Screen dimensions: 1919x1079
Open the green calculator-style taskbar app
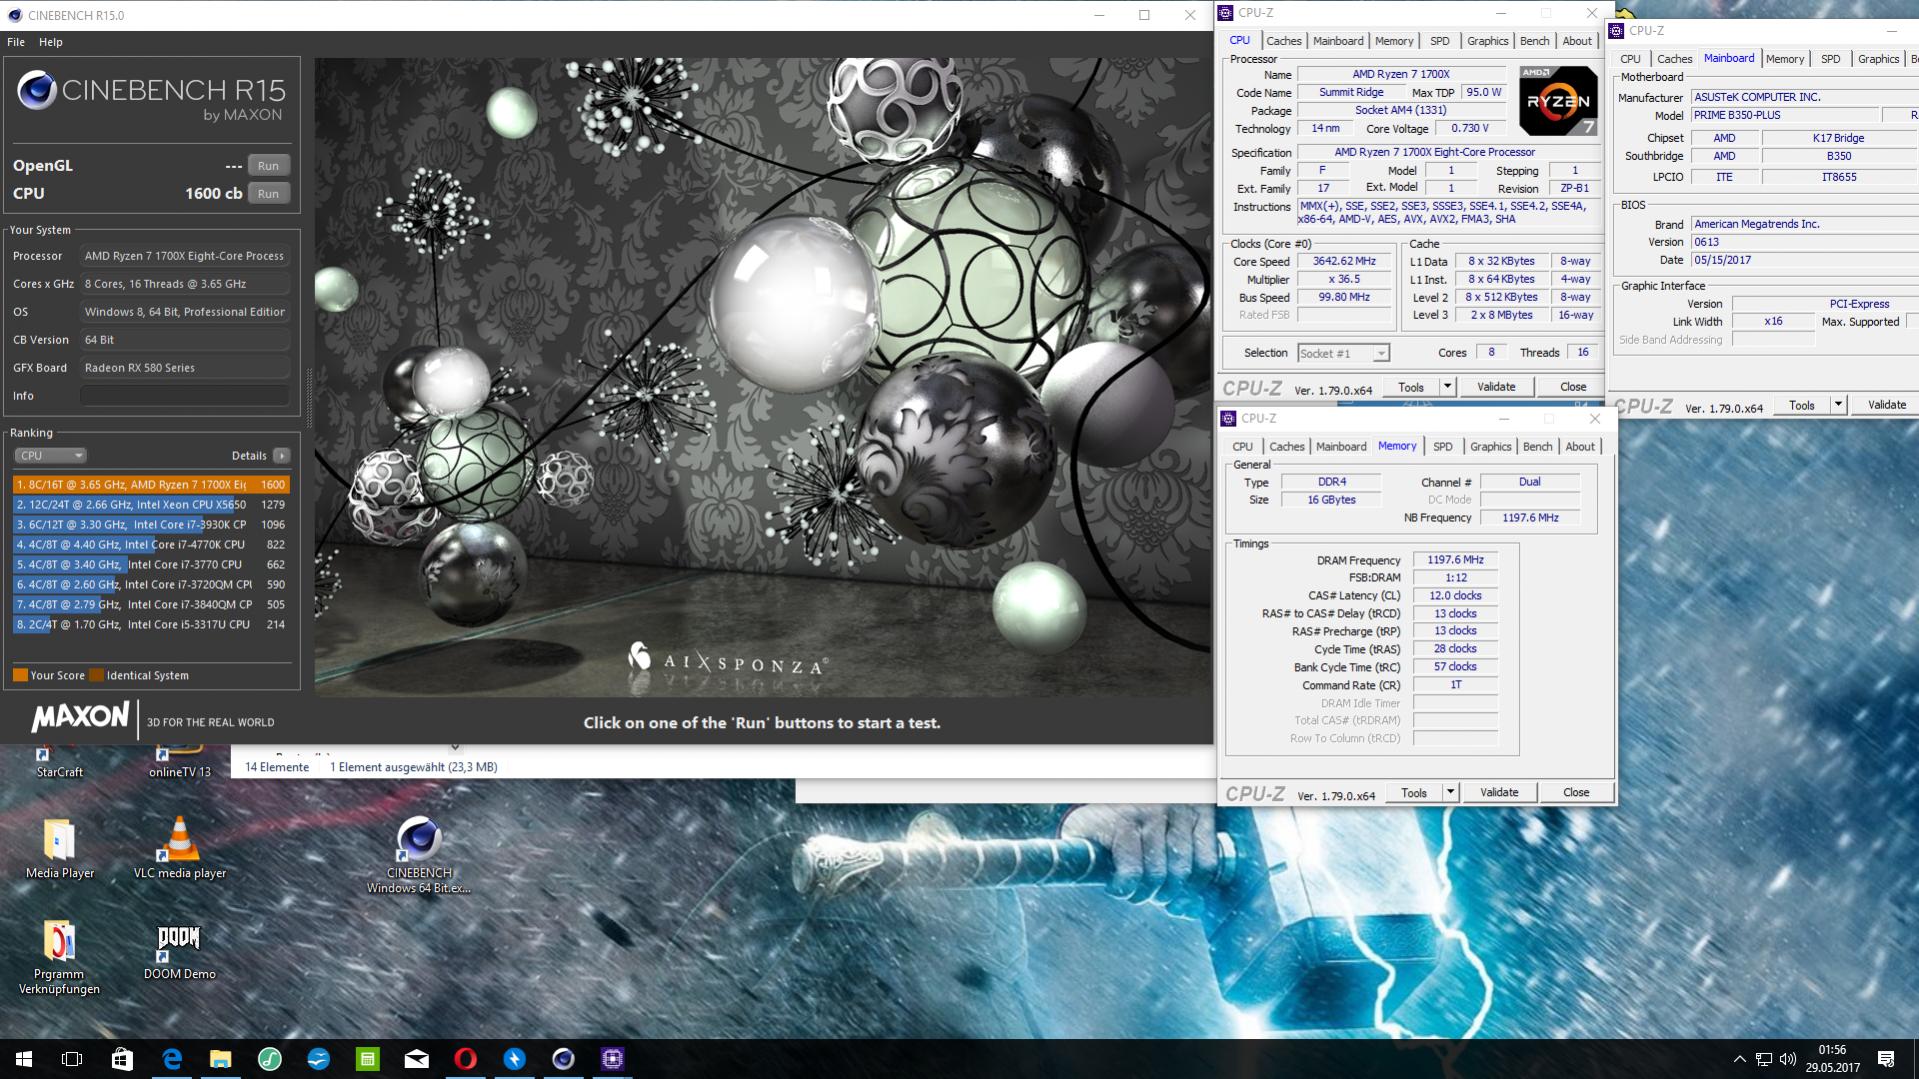tap(367, 1059)
